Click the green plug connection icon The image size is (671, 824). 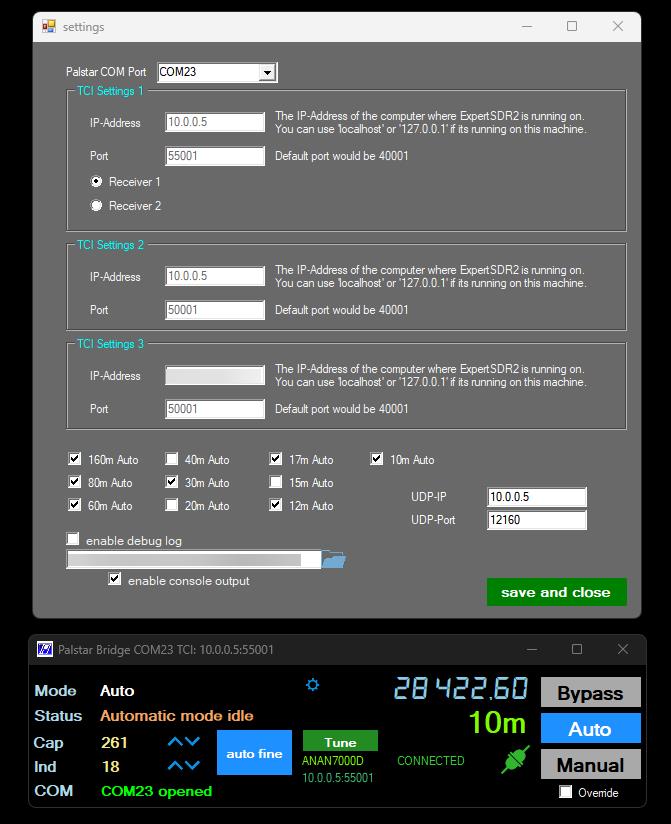click(x=515, y=760)
